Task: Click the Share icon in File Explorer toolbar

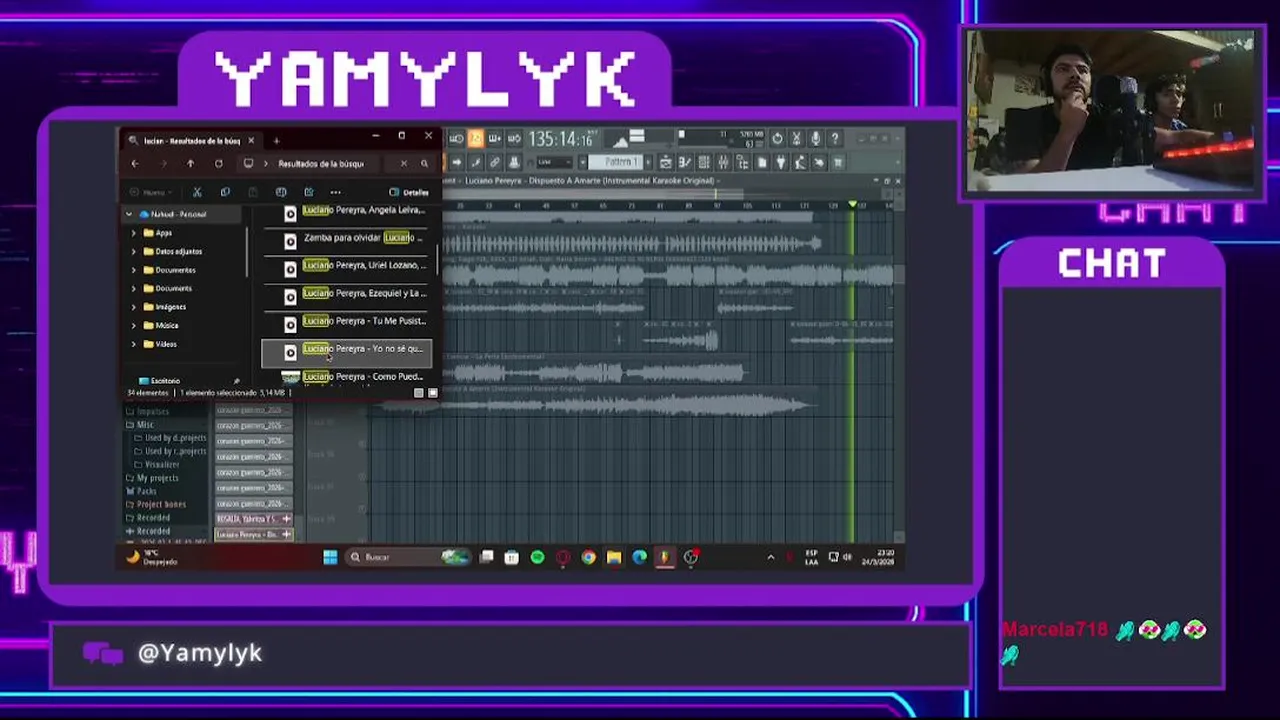Action: click(309, 192)
